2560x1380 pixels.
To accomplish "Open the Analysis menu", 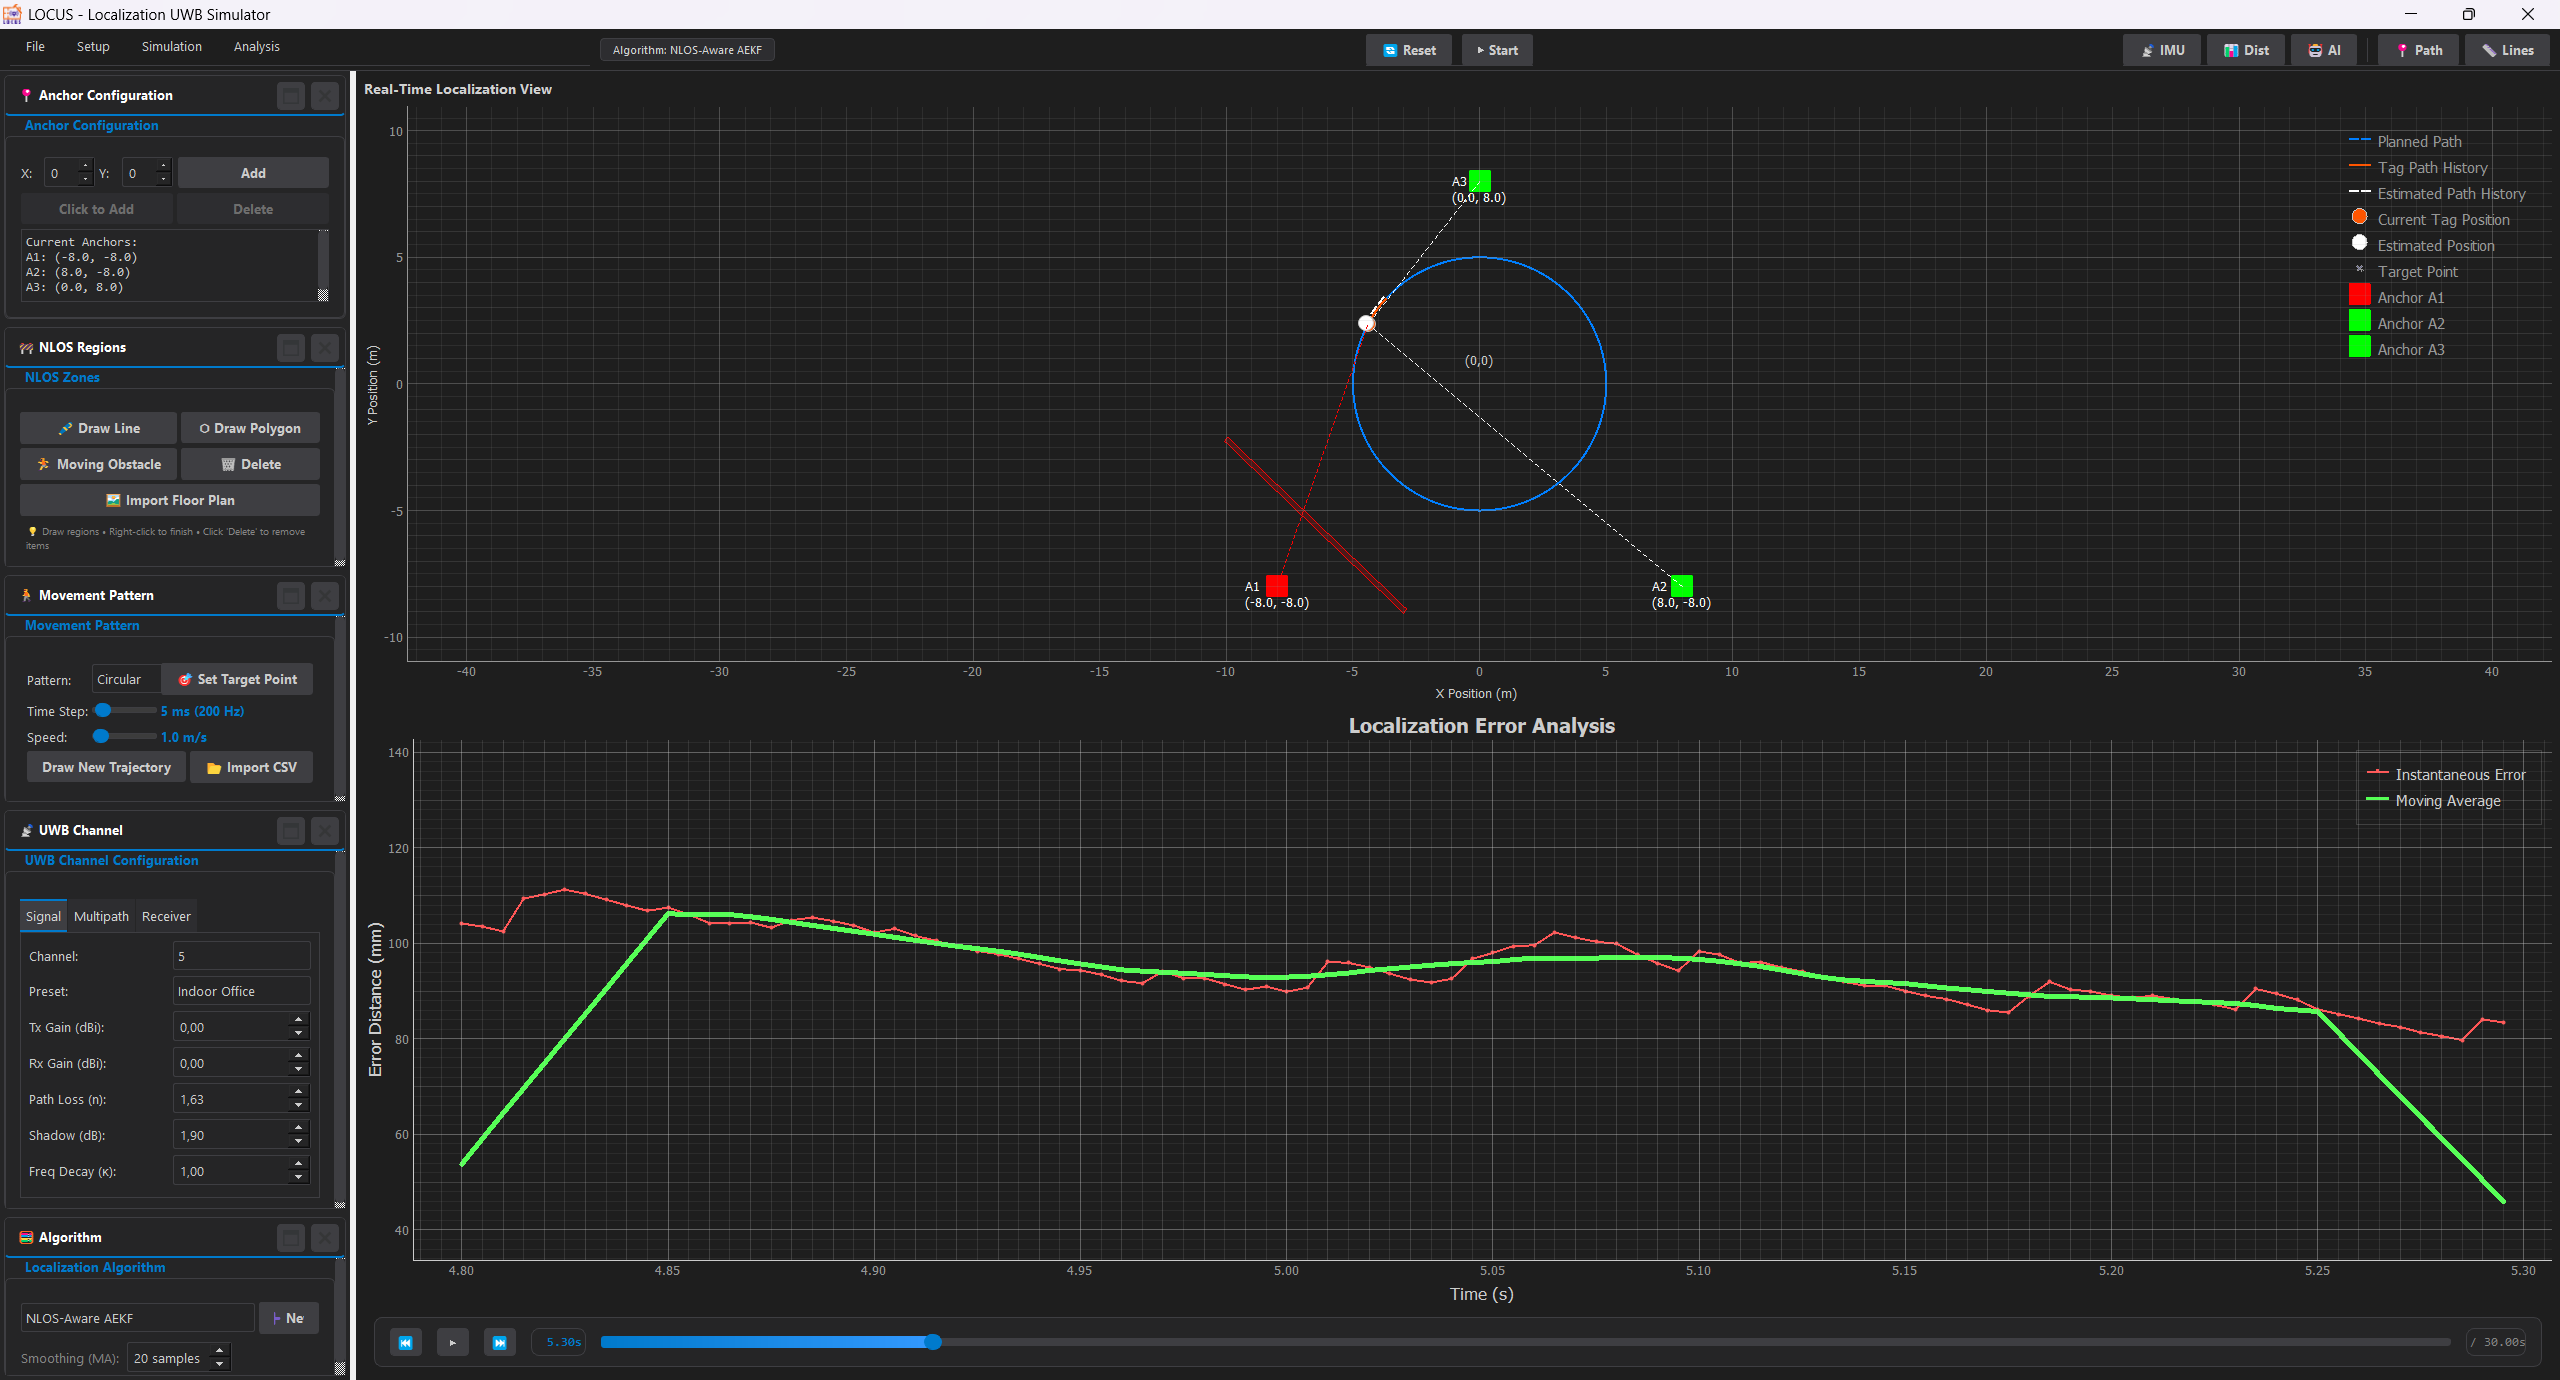I will [256, 46].
